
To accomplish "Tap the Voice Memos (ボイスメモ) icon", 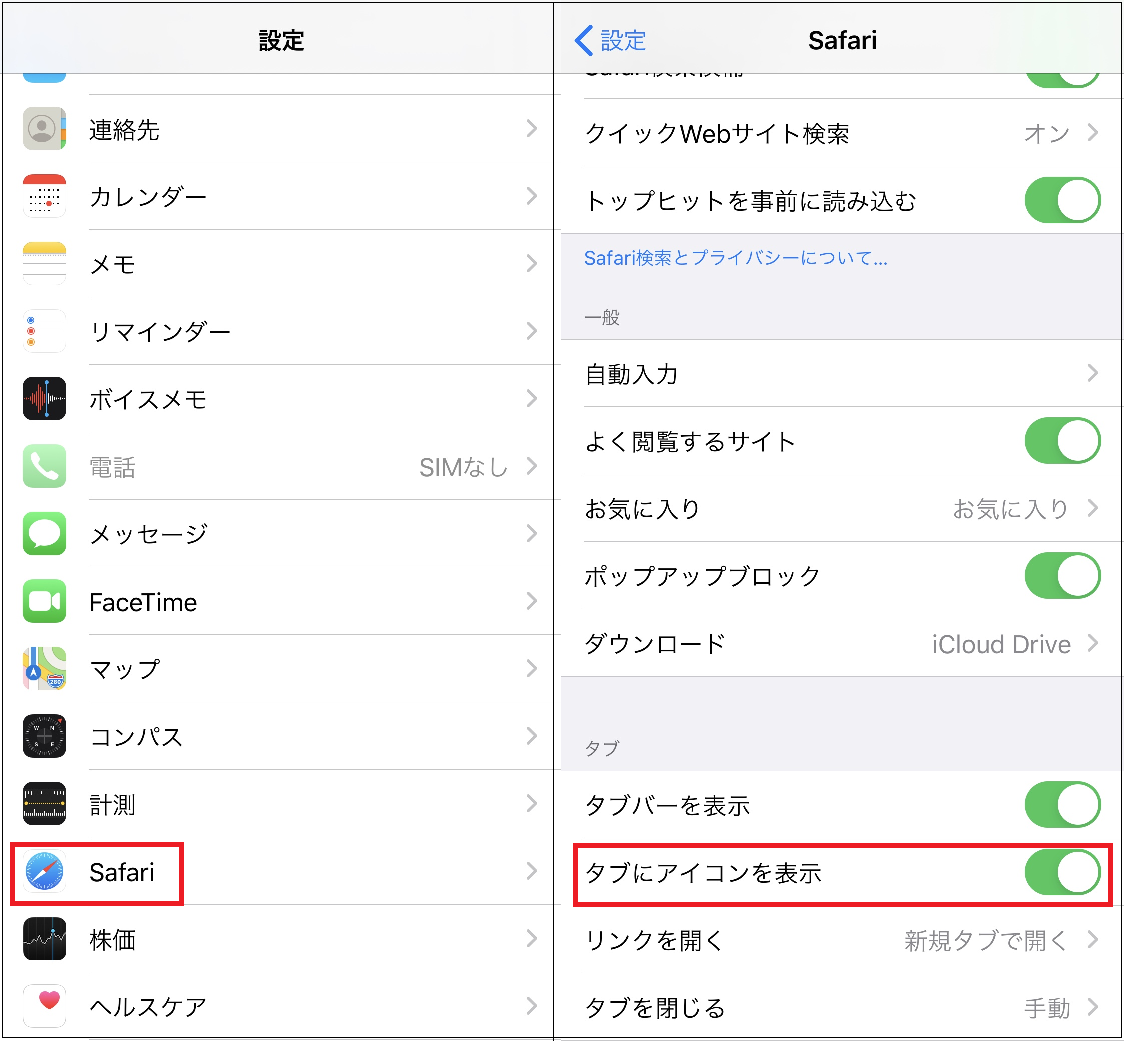I will (44, 400).
